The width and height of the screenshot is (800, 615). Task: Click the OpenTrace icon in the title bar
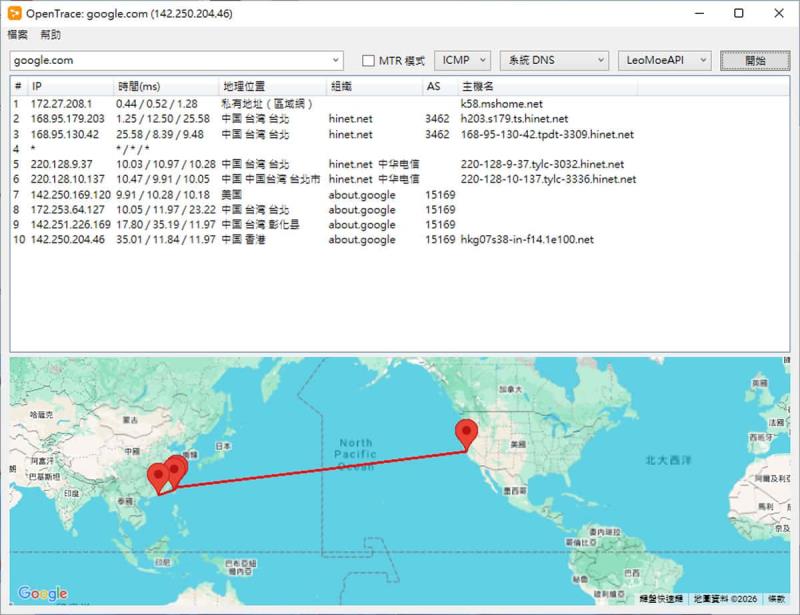pyautogui.click(x=14, y=13)
